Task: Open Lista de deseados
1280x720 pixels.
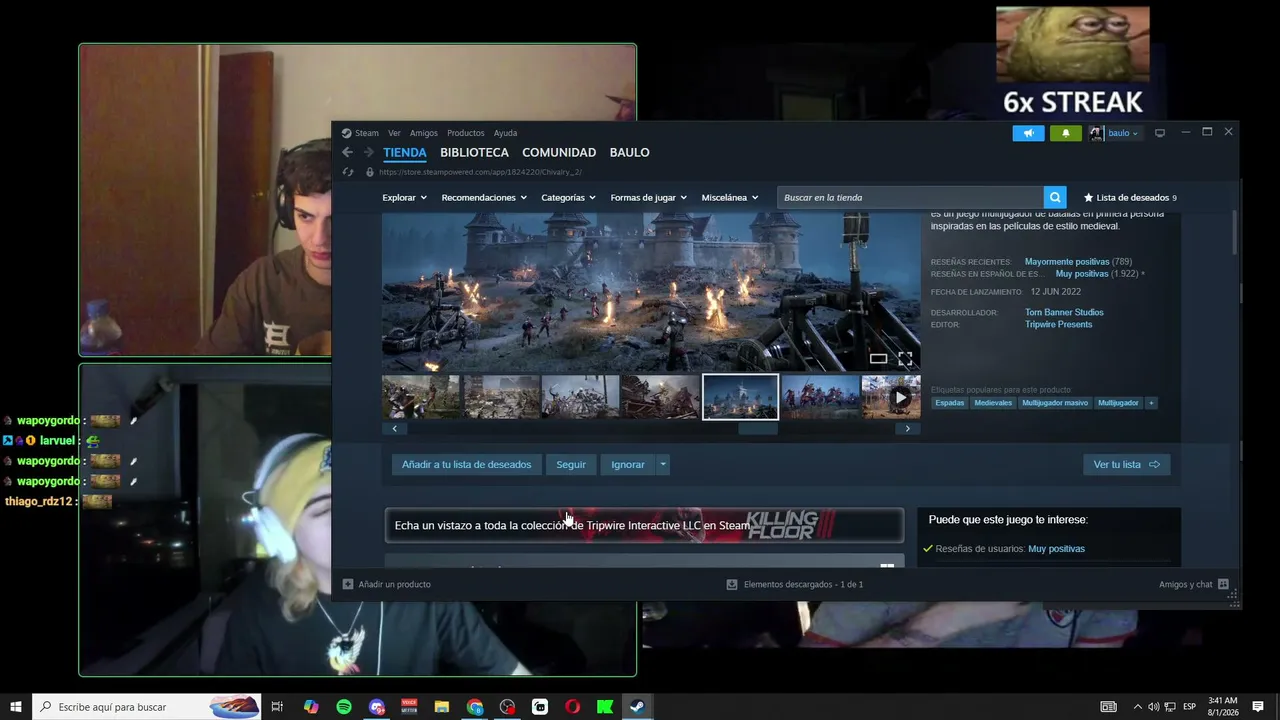Action: click(1130, 197)
